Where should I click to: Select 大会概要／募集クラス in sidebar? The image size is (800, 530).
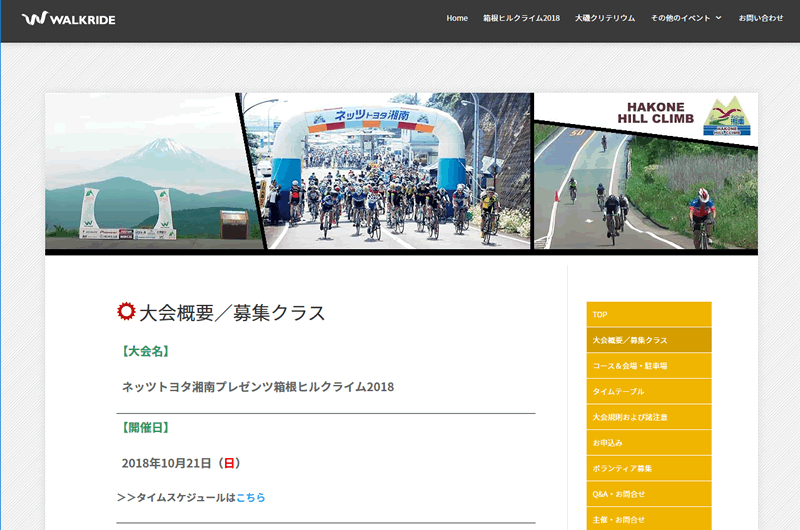(649, 340)
